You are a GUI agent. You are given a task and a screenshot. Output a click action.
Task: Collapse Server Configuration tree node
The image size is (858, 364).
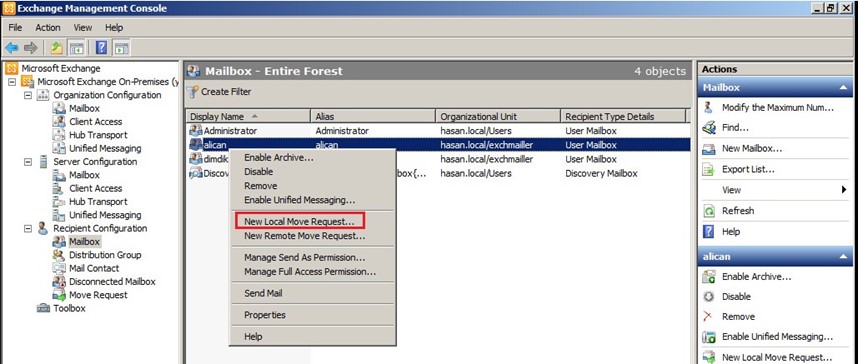pyautogui.click(x=28, y=162)
